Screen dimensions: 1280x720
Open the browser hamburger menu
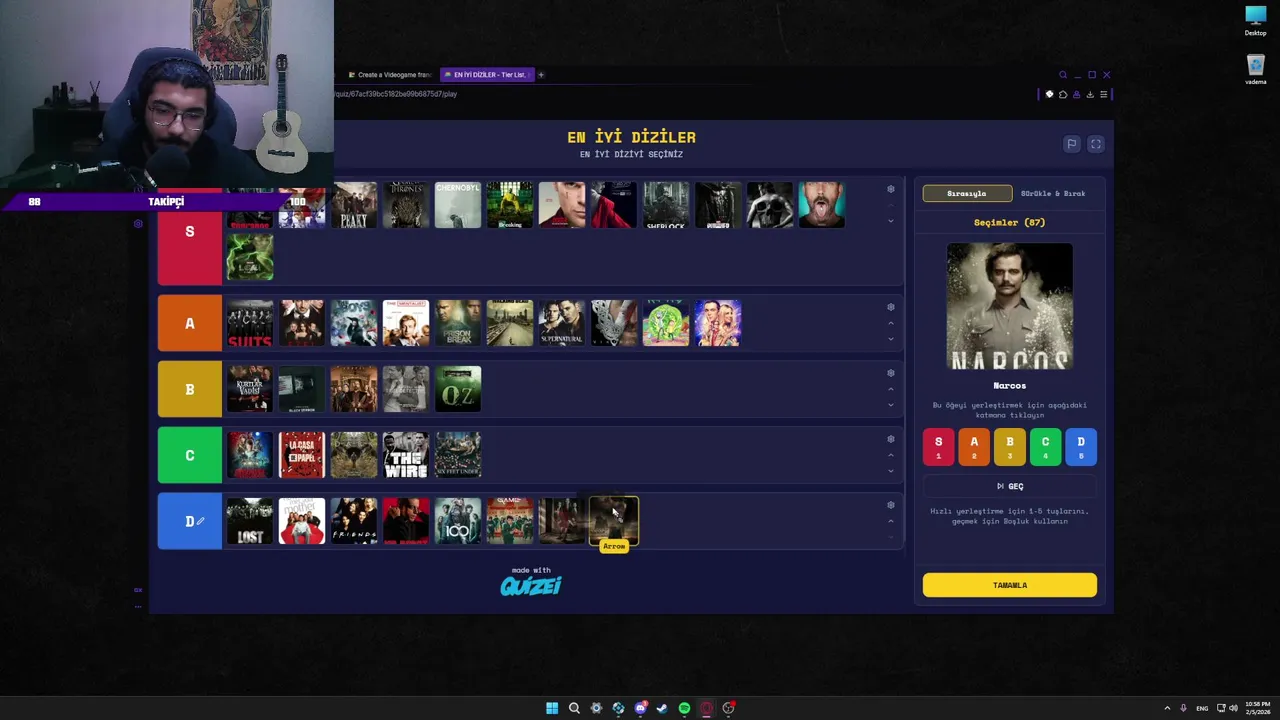[x=1104, y=94]
